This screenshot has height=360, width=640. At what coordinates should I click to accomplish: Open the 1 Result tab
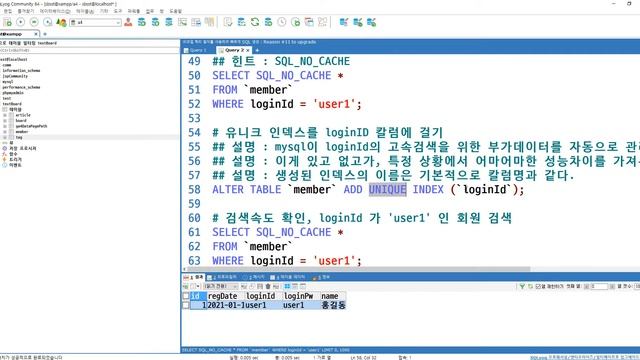(x=193, y=277)
